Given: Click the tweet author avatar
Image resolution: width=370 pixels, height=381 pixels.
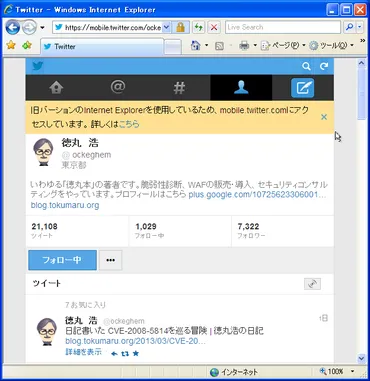Looking at the screenshot, I should pyautogui.click(x=47, y=331).
